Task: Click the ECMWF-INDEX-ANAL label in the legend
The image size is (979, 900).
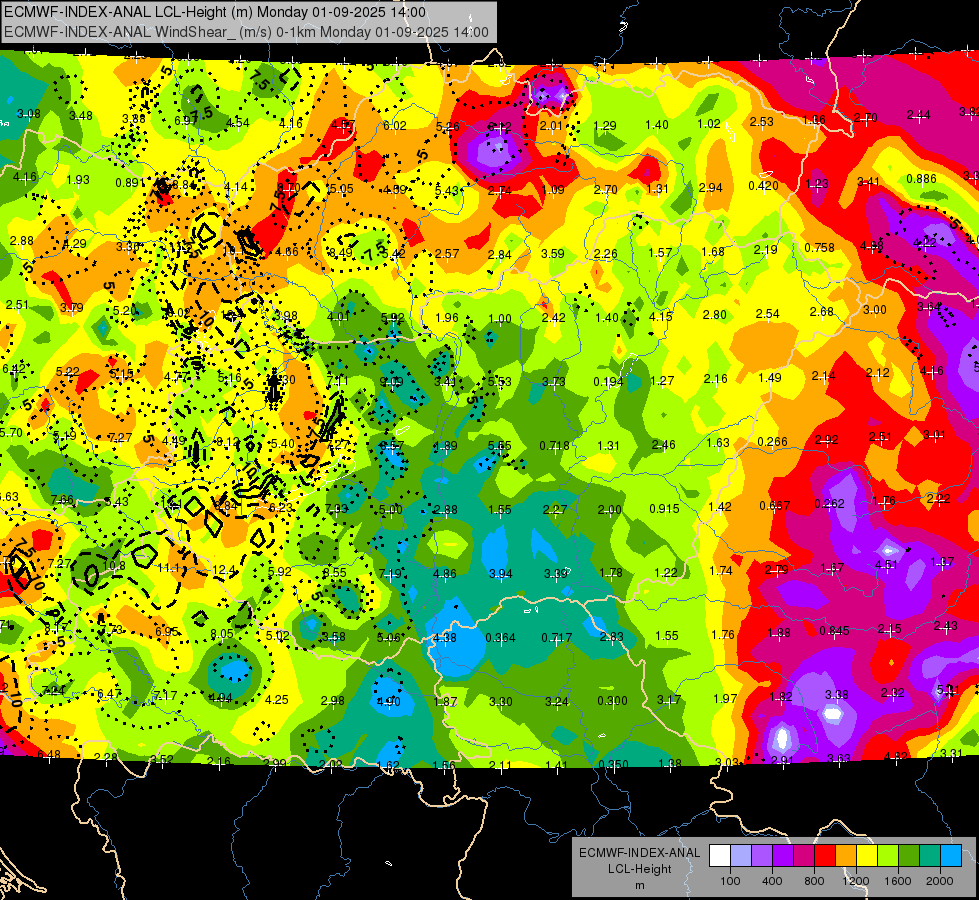Action: pos(639,853)
